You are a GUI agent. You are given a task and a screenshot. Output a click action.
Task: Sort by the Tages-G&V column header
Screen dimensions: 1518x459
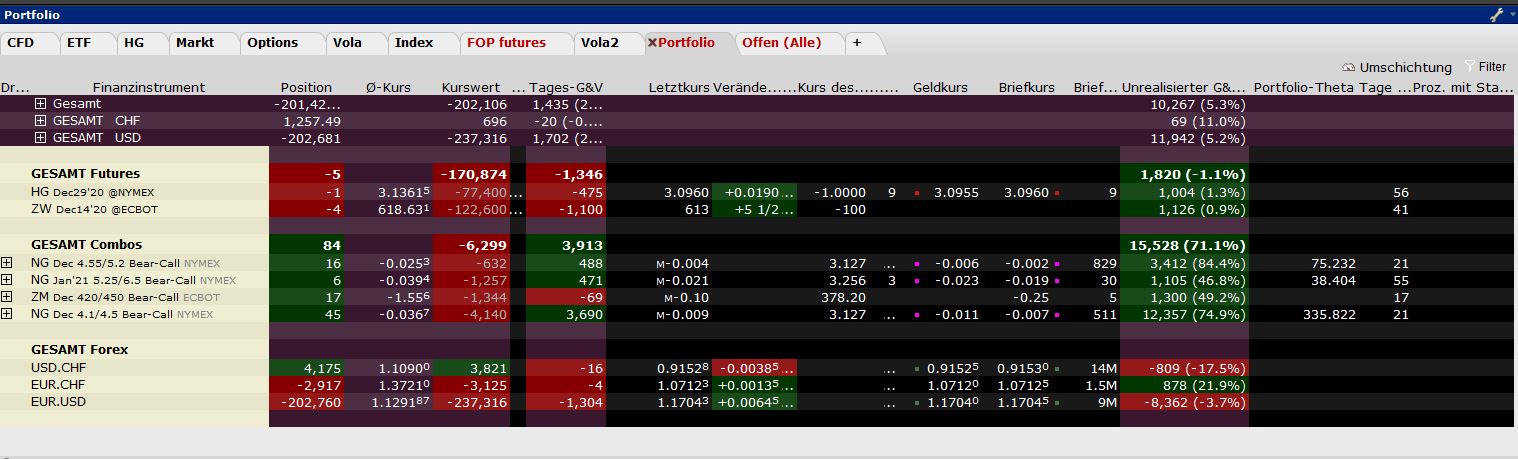click(x=566, y=87)
